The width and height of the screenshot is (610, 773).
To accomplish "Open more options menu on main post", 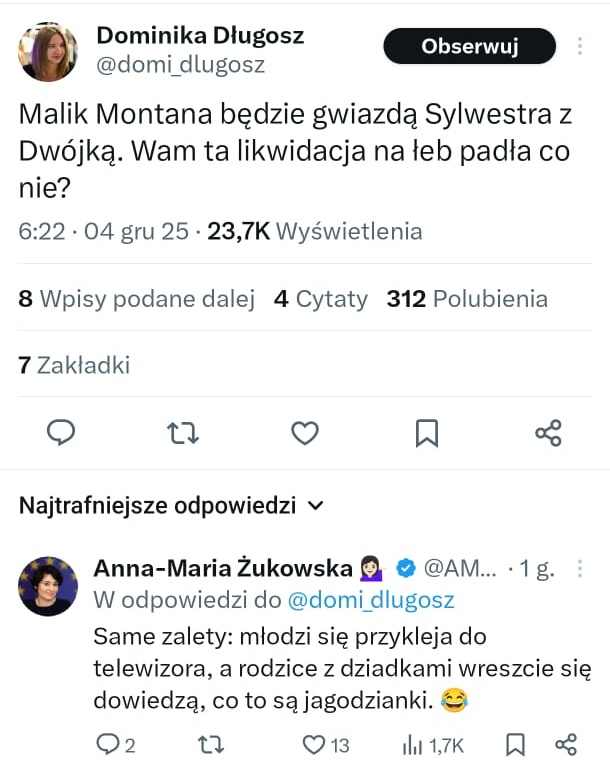I will 581,46.
